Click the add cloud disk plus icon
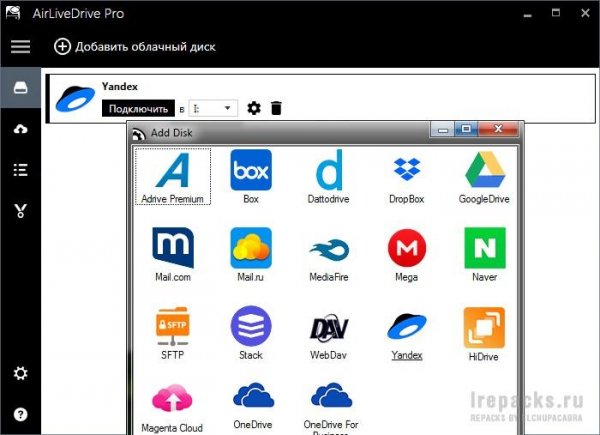600x435 pixels. click(x=62, y=47)
